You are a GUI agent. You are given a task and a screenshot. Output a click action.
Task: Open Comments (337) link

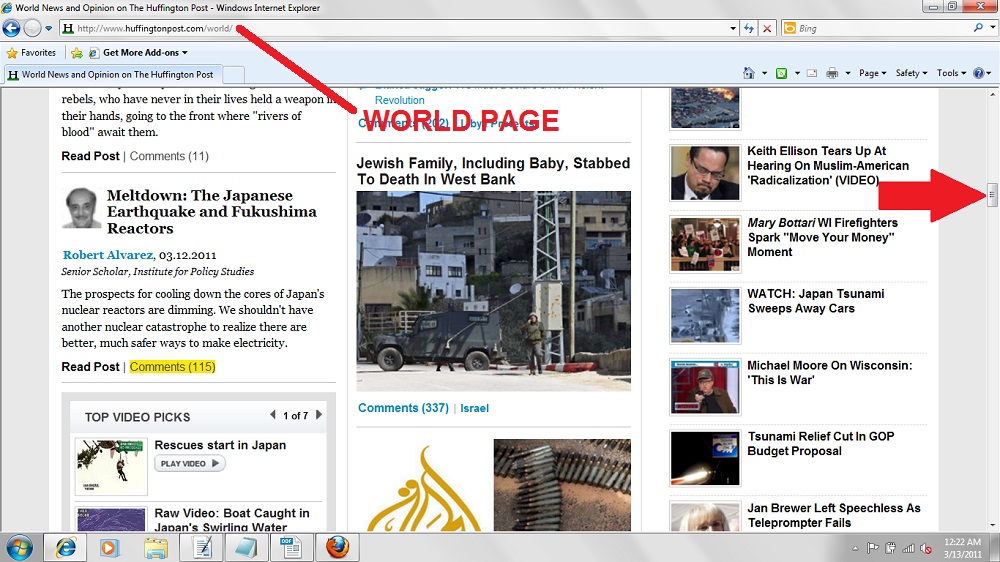coord(403,408)
